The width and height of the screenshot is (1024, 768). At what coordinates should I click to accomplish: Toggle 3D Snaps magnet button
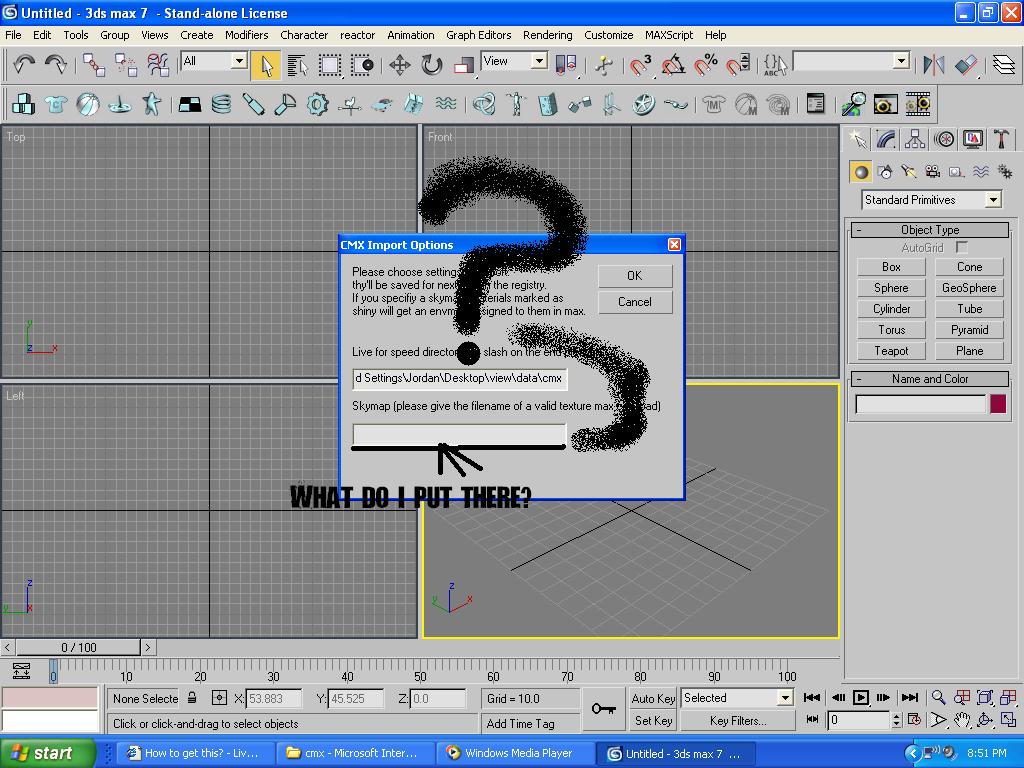point(640,65)
